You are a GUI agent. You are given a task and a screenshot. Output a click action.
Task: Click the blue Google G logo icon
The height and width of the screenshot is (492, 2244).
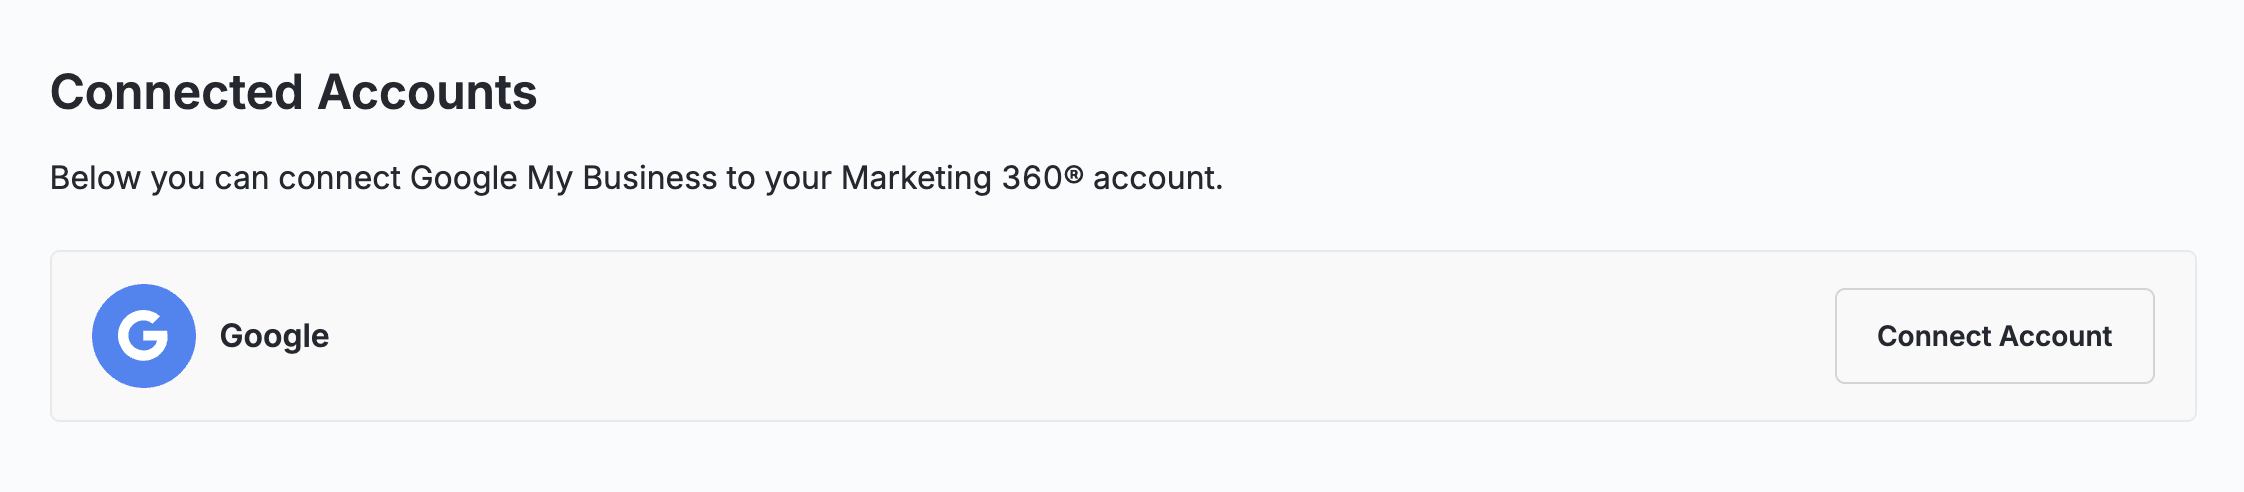point(144,336)
